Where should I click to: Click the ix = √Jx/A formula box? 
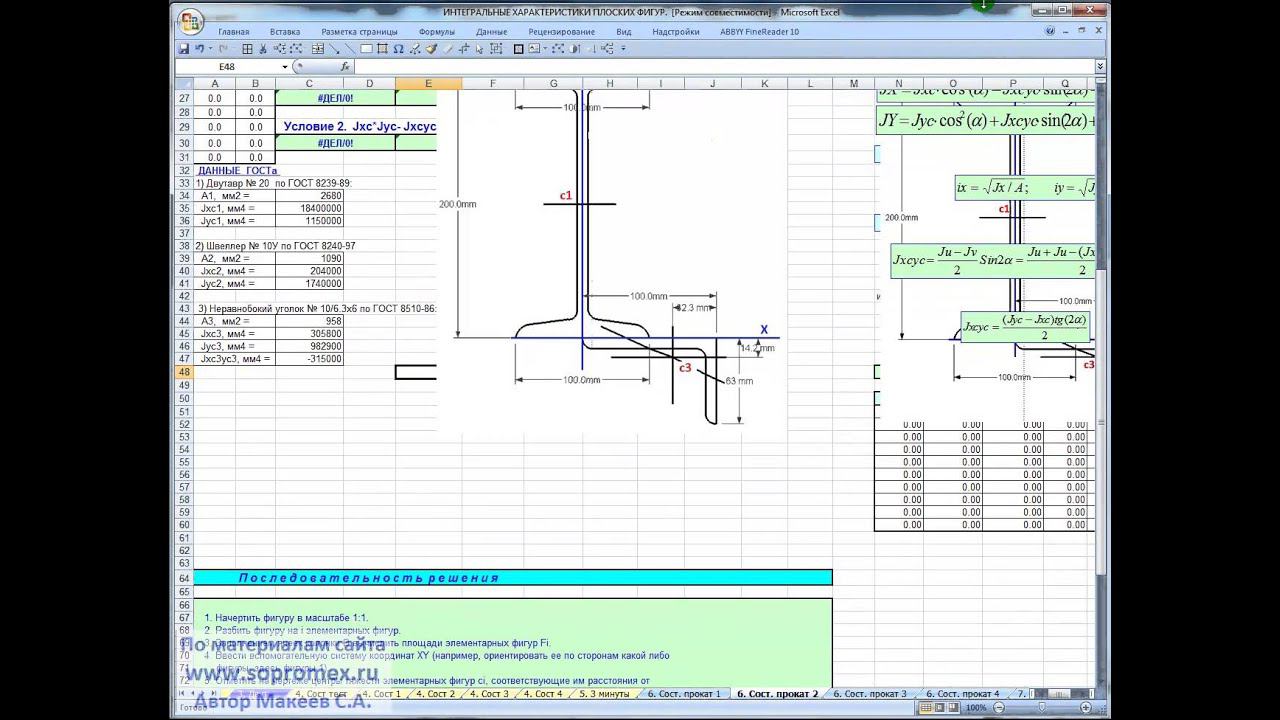coord(1025,187)
